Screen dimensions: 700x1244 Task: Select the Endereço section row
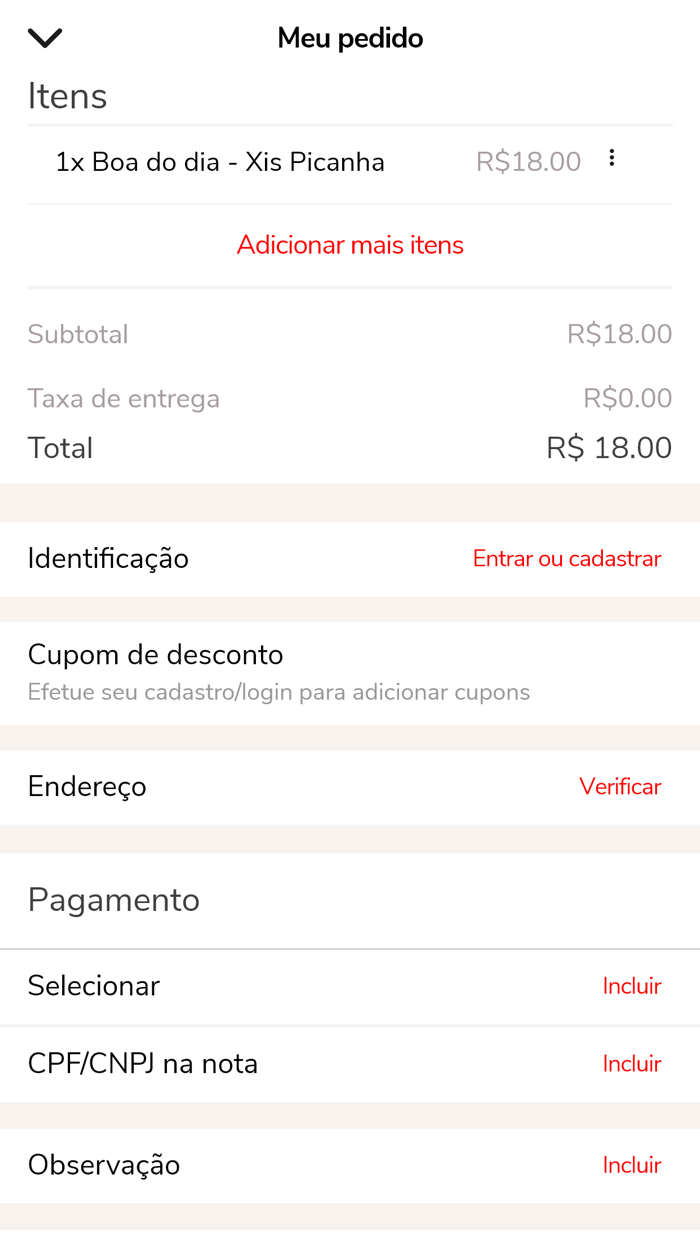[x=86, y=787]
